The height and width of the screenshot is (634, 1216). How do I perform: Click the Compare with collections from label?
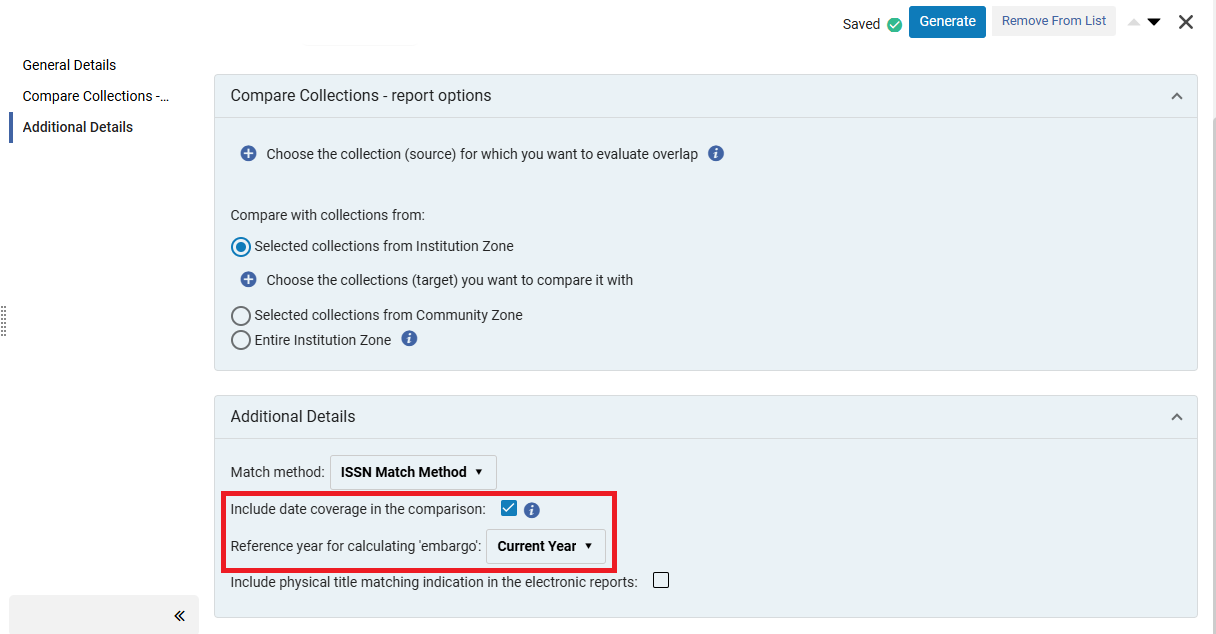click(328, 215)
